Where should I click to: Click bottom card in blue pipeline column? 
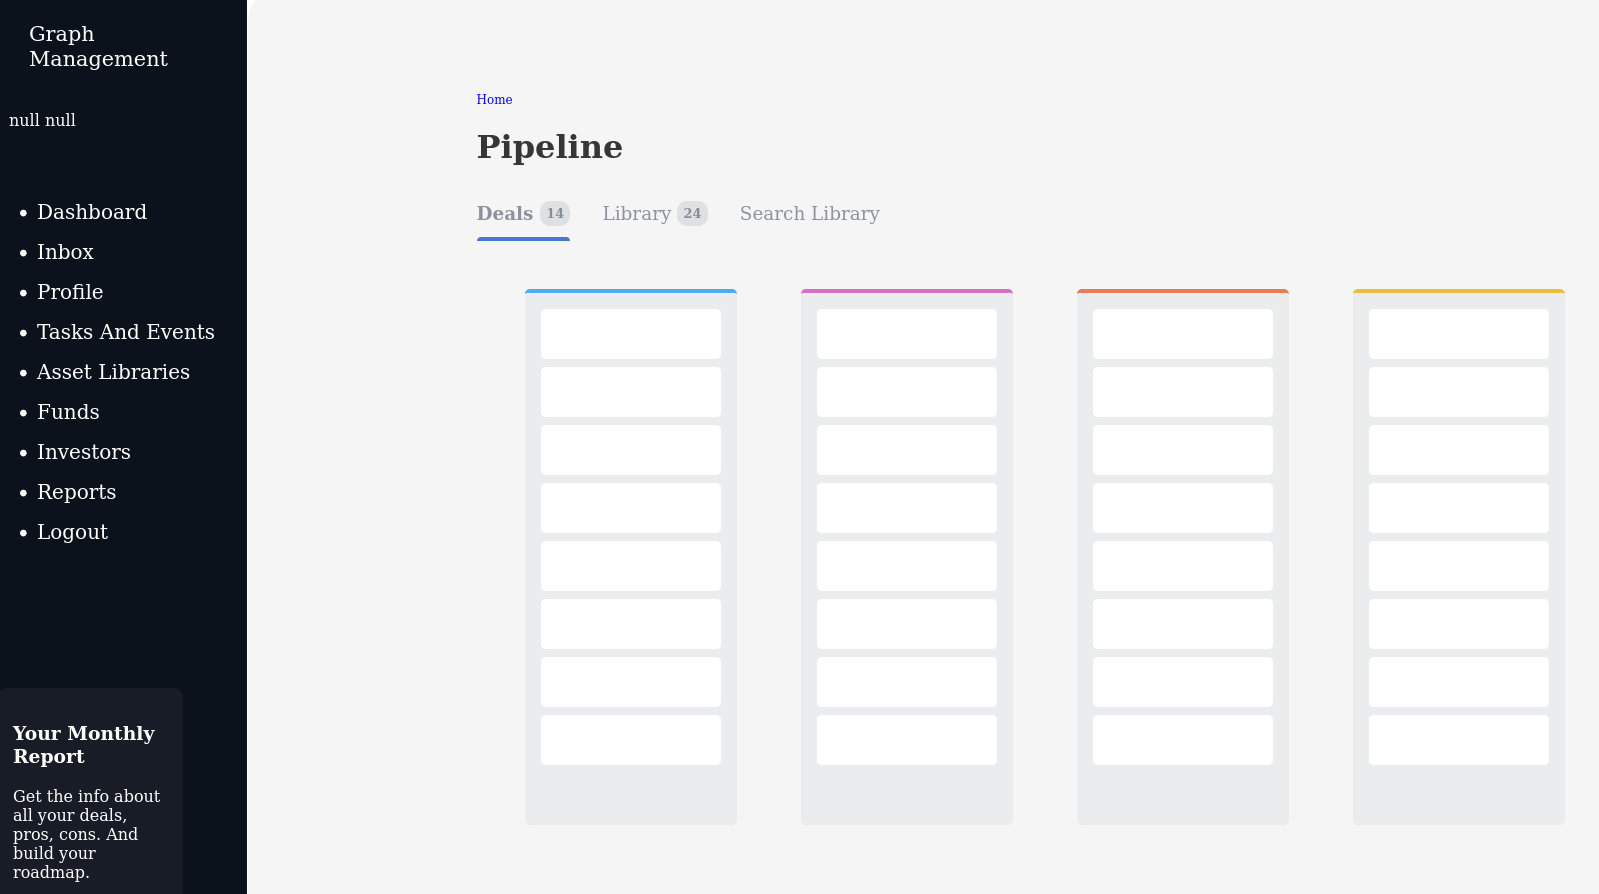click(x=630, y=740)
